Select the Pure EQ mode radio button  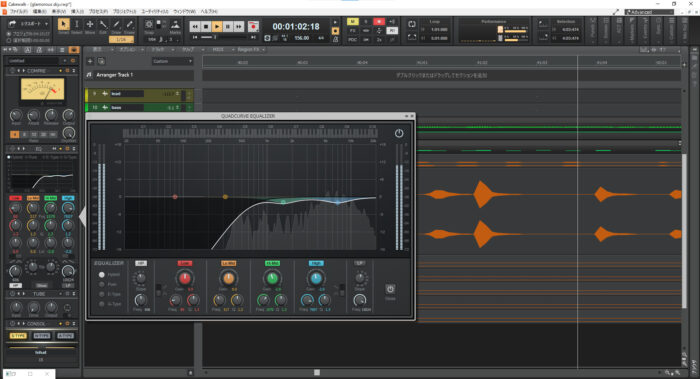(x=102, y=284)
